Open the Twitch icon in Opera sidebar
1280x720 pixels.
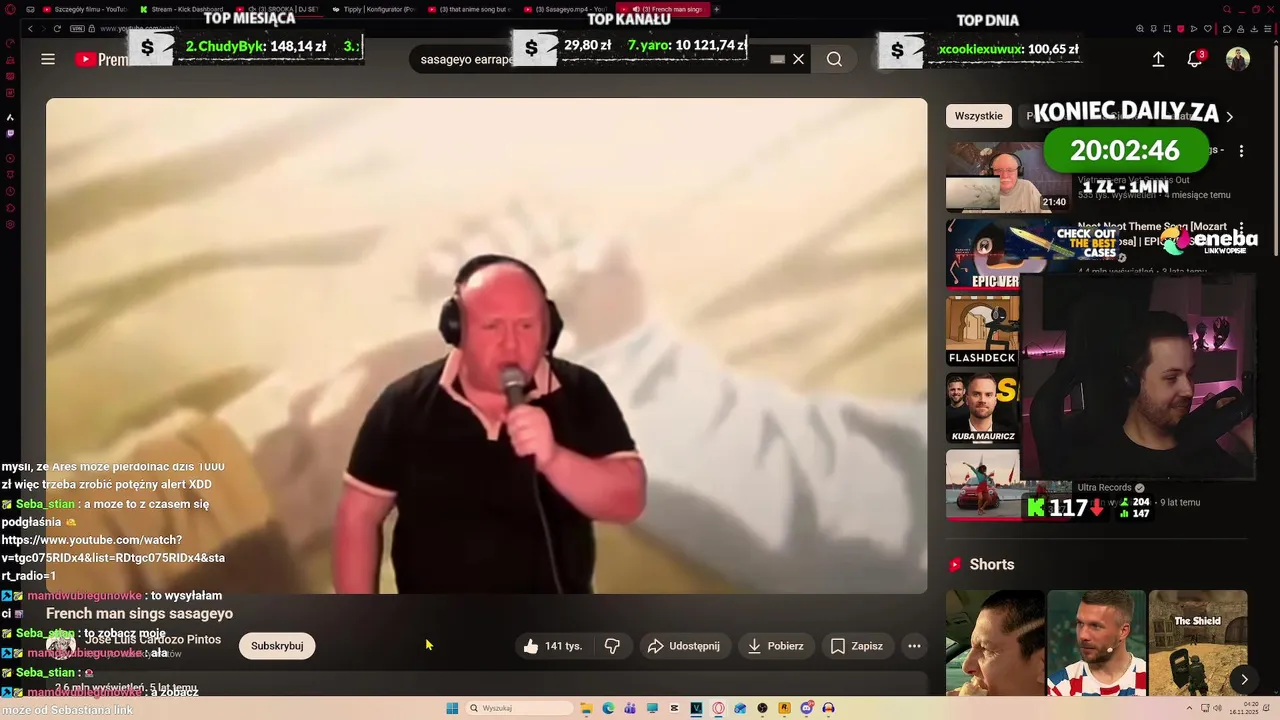coord(10,133)
